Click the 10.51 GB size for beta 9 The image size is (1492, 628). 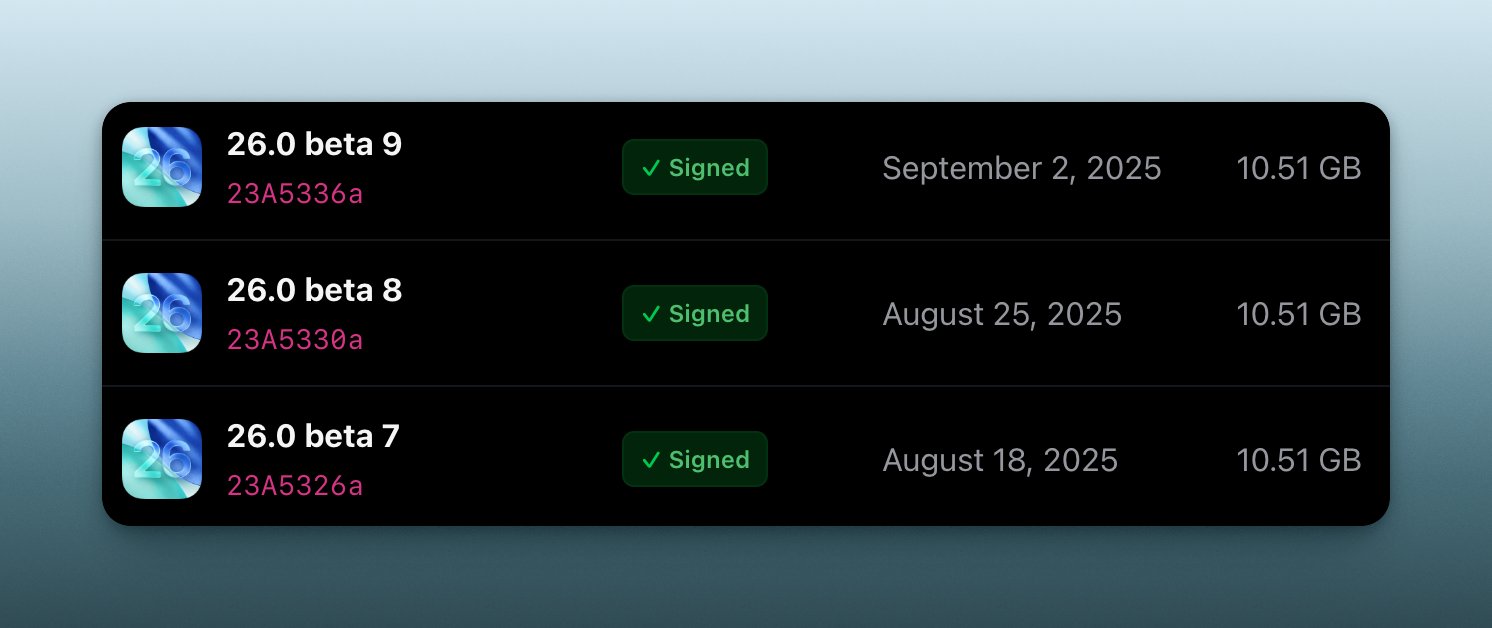click(x=1298, y=168)
